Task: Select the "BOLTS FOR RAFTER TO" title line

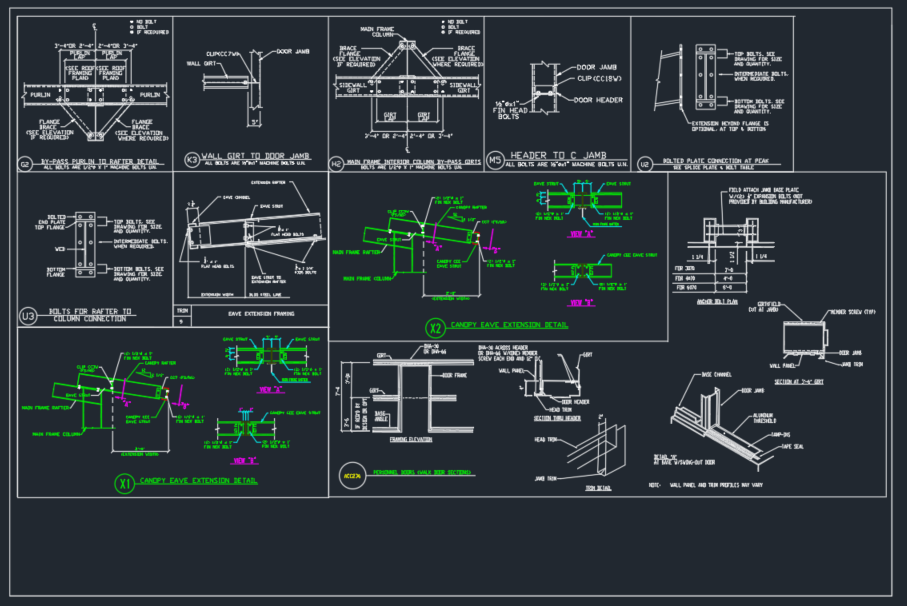Action: coord(90,311)
